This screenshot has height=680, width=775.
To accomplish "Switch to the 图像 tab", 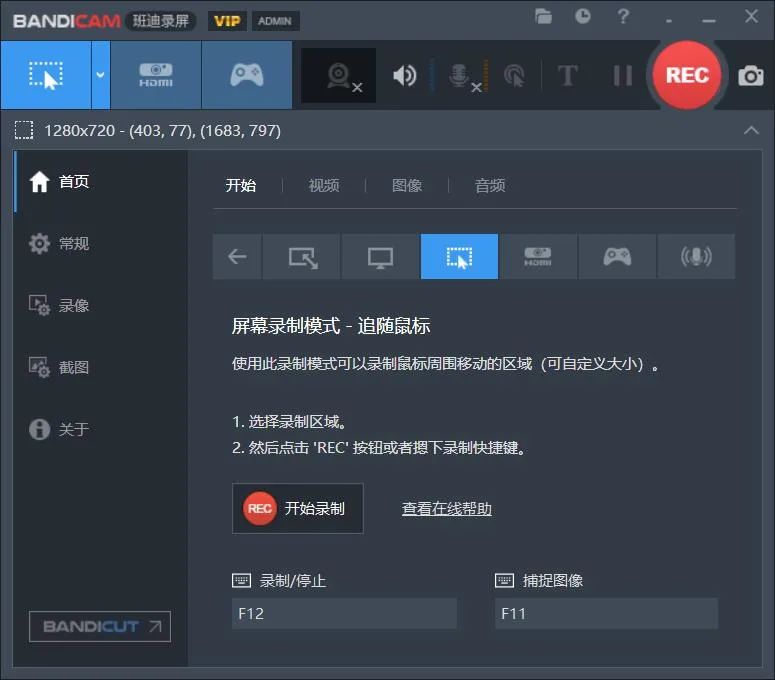I will point(407,185).
